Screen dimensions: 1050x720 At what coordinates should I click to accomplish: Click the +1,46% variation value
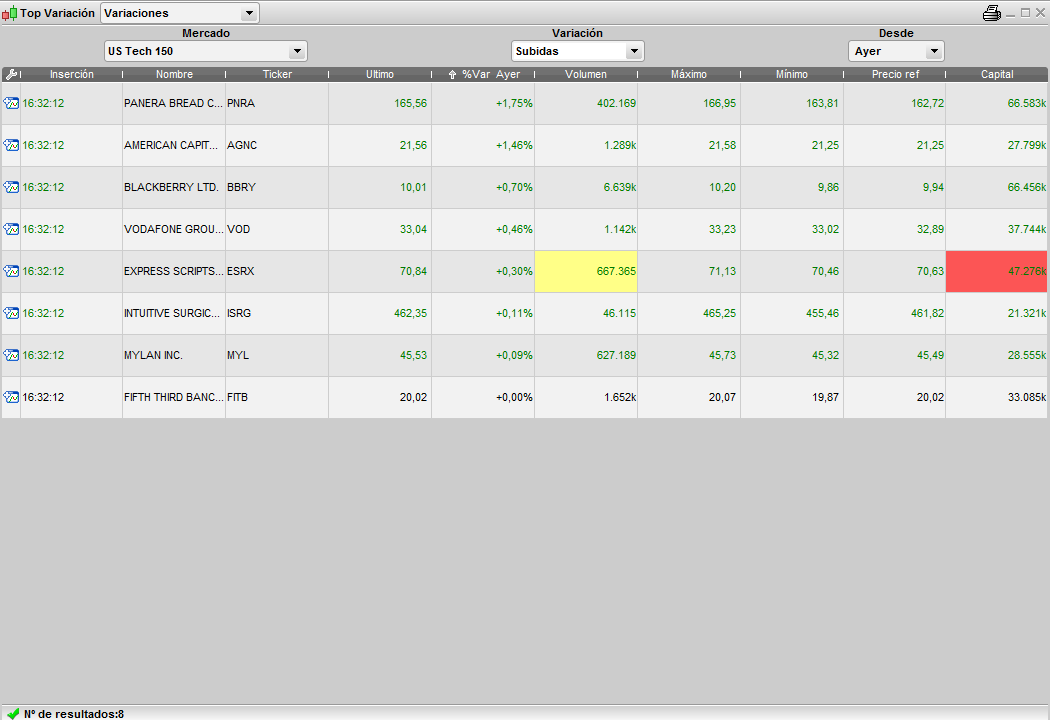click(514, 145)
